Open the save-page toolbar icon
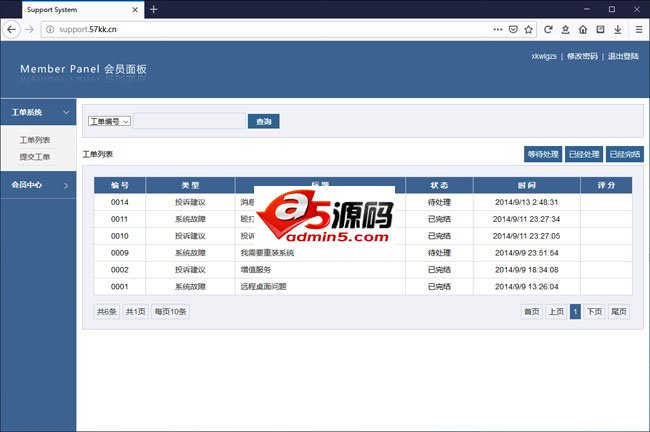Screen dimensions: 650x432 (600, 29)
